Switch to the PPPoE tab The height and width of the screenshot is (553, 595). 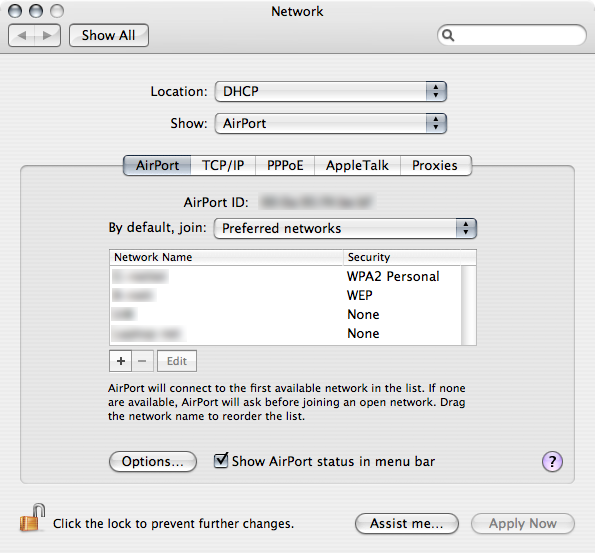(285, 165)
